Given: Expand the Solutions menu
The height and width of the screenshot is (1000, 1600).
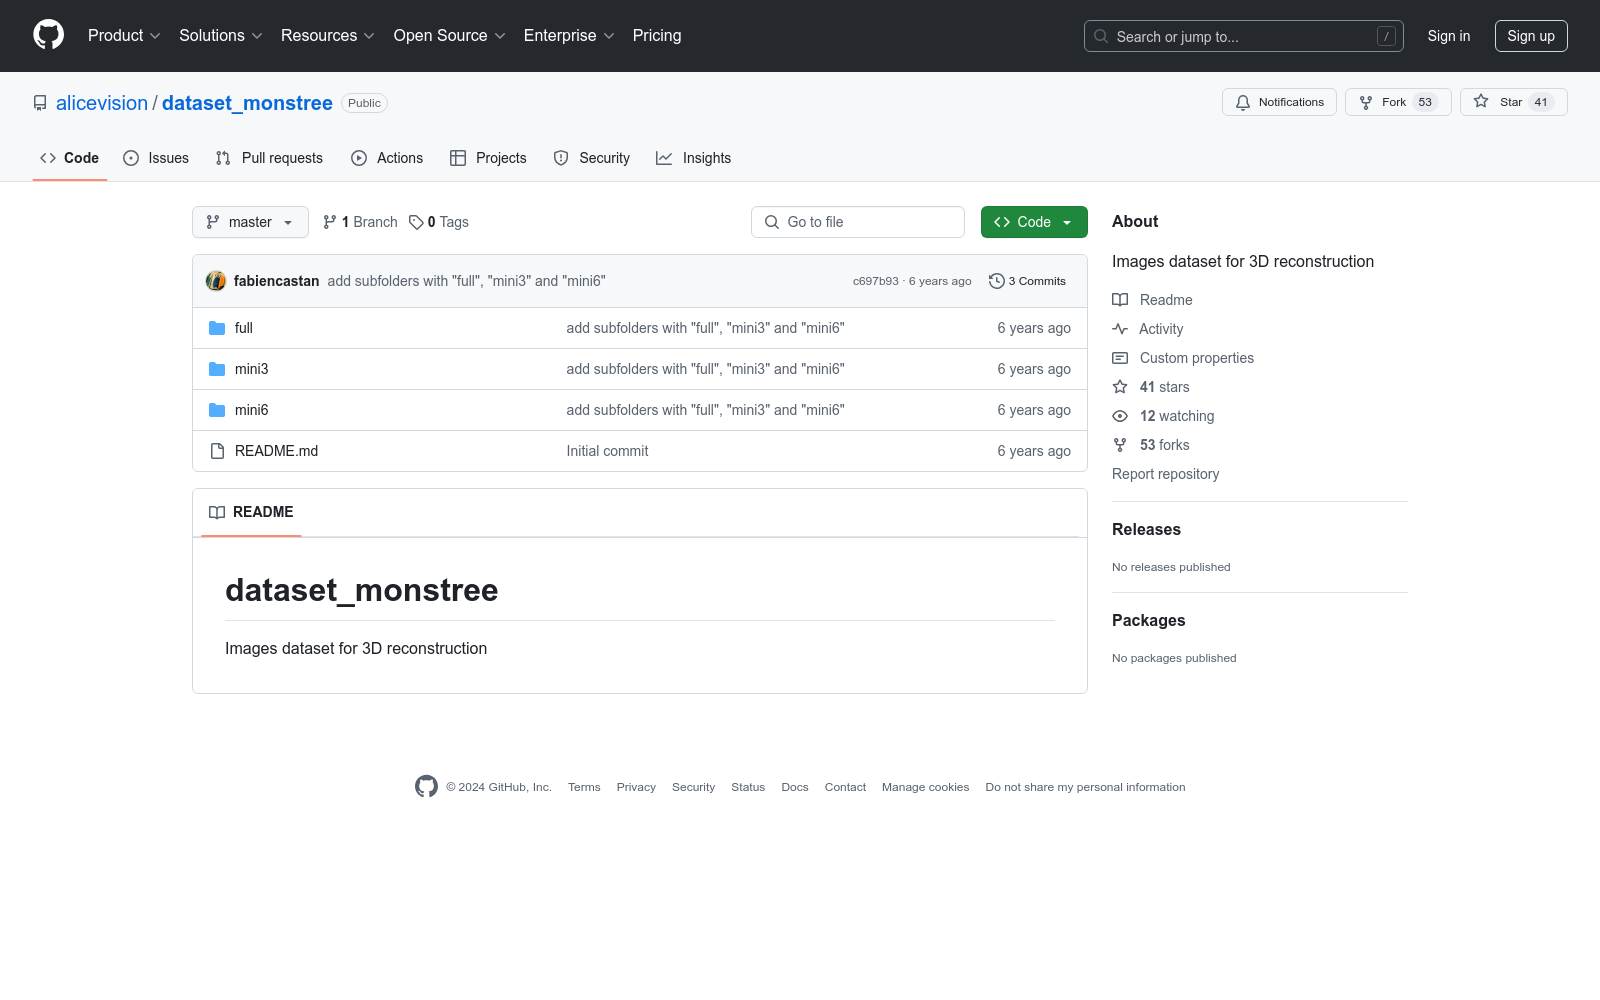Looking at the screenshot, I should point(221,36).
